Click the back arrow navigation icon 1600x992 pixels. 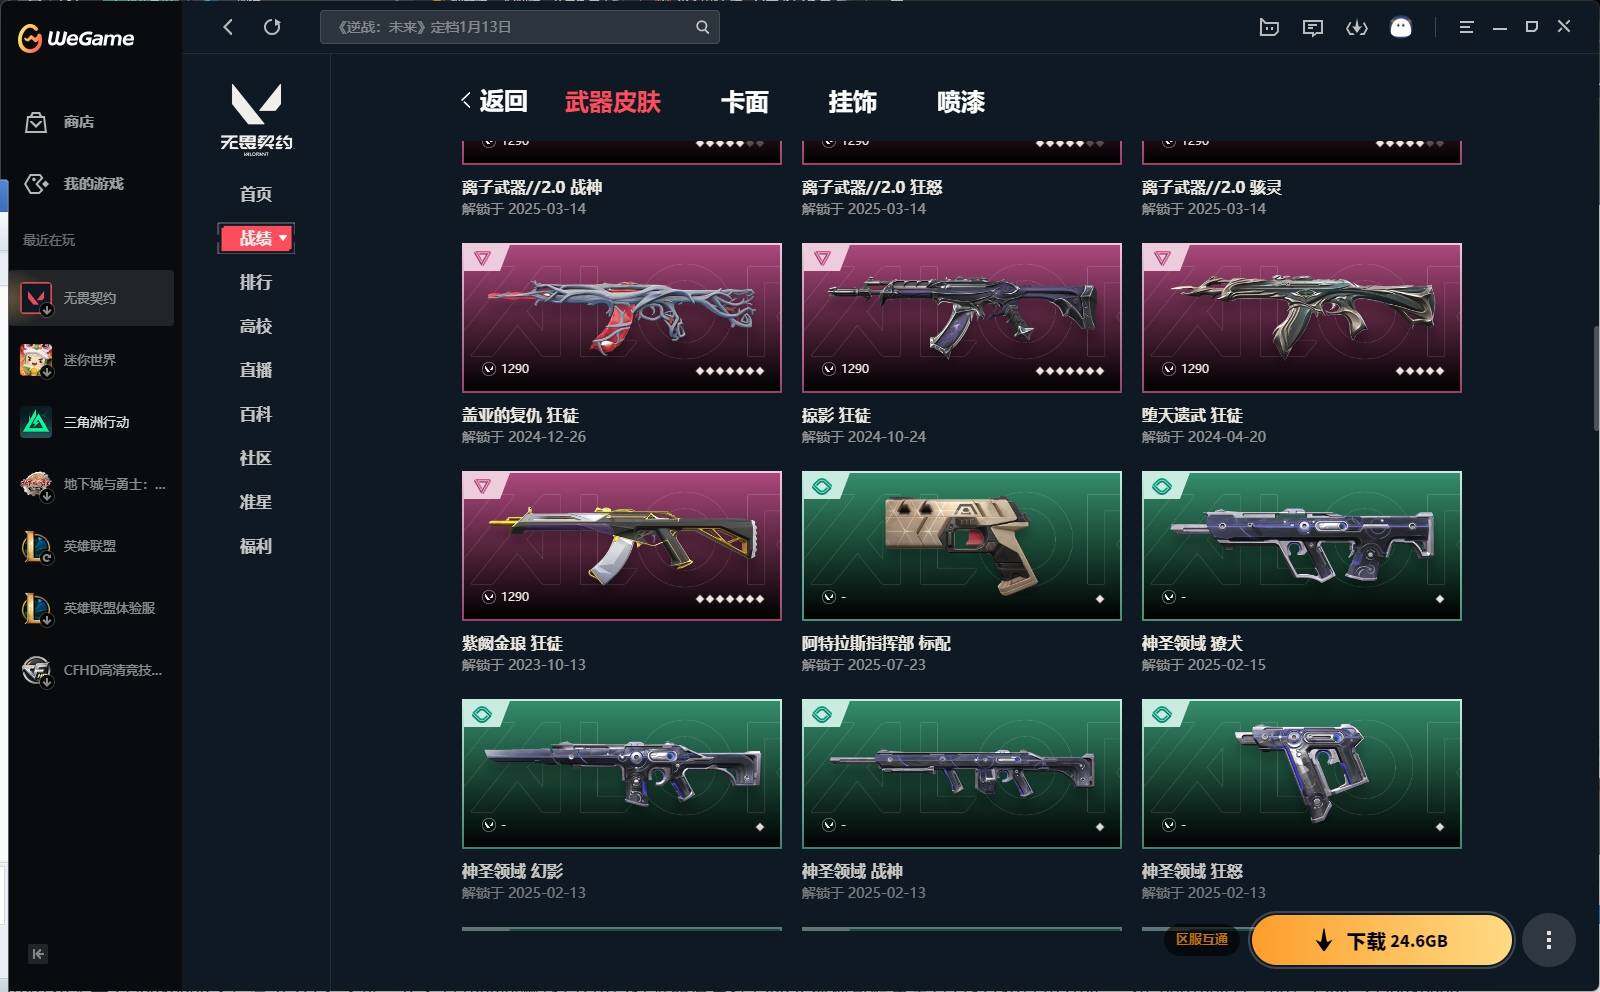point(228,27)
